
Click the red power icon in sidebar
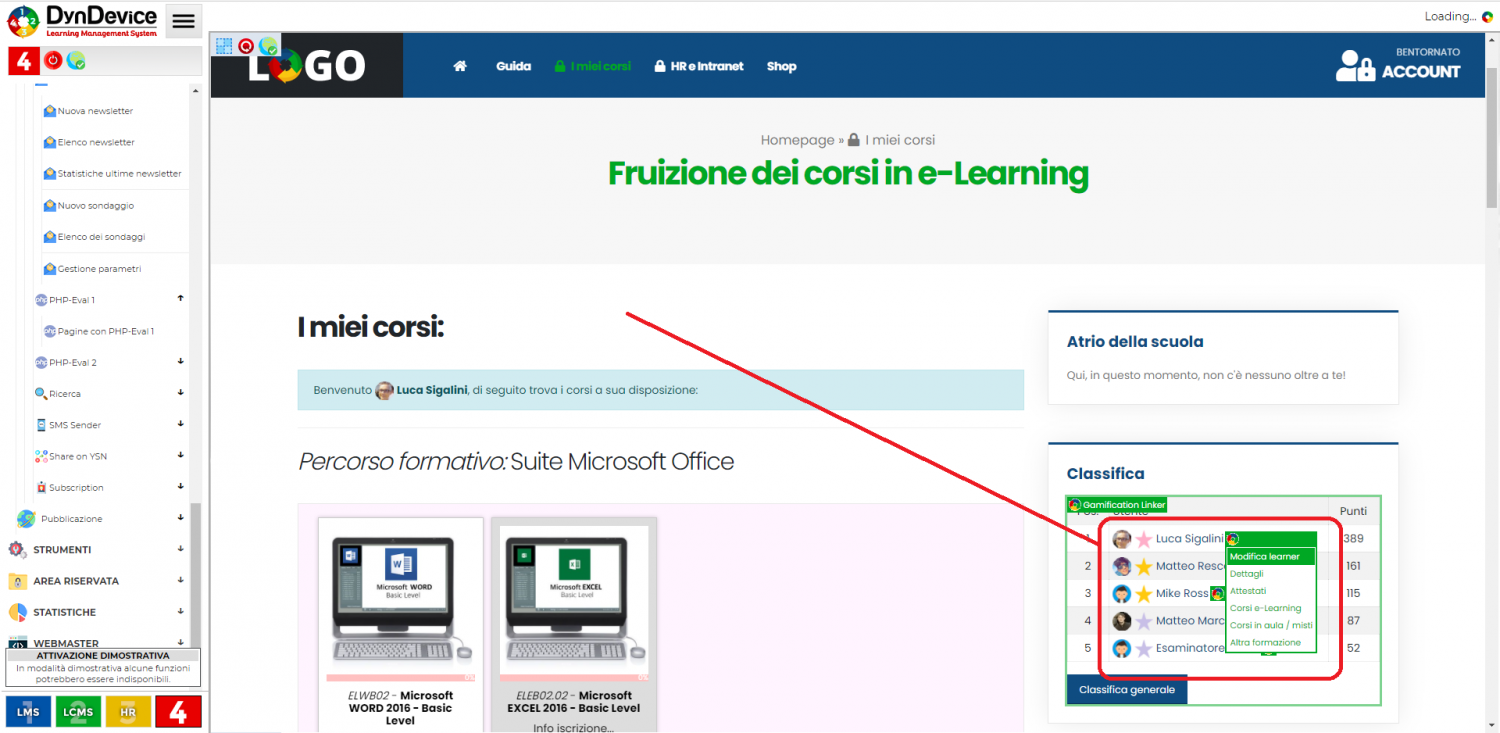(53, 61)
